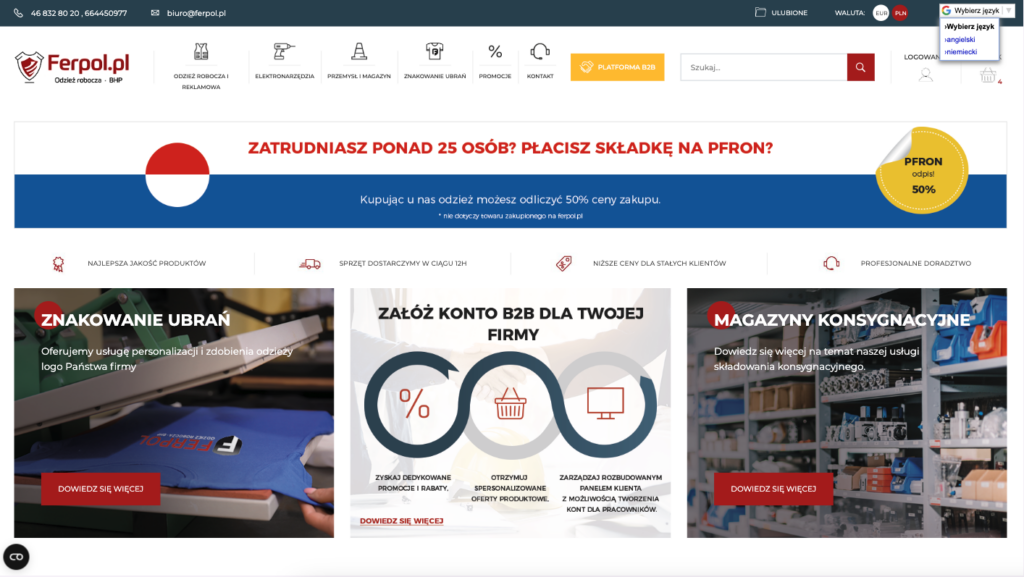This screenshot has width=1024, height=577.
Task: Click Niższe ceny dla stałych klientów text
Action: pos(660,264)
